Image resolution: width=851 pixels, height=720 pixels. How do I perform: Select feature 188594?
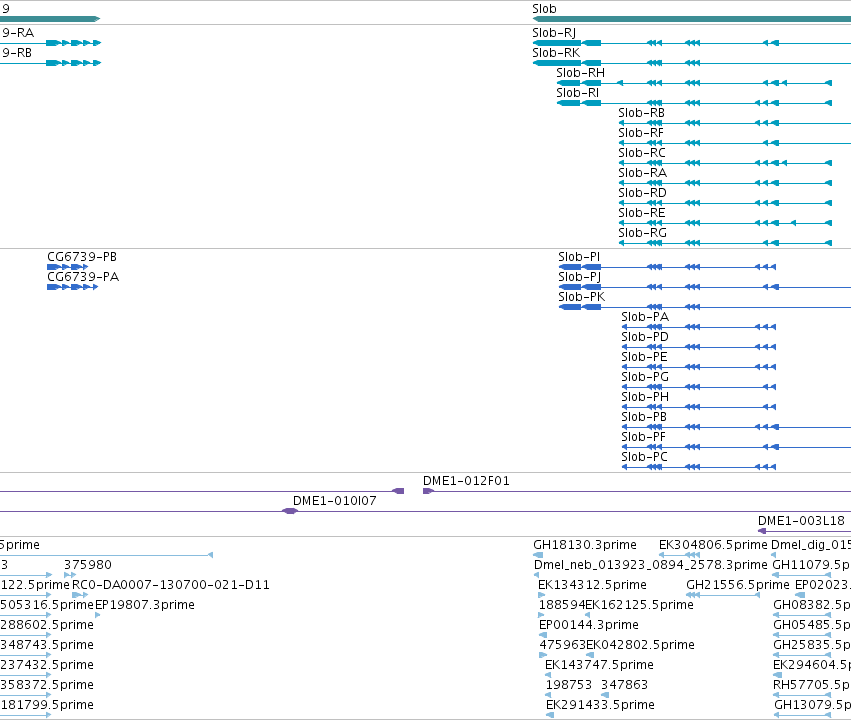(562, 605)
